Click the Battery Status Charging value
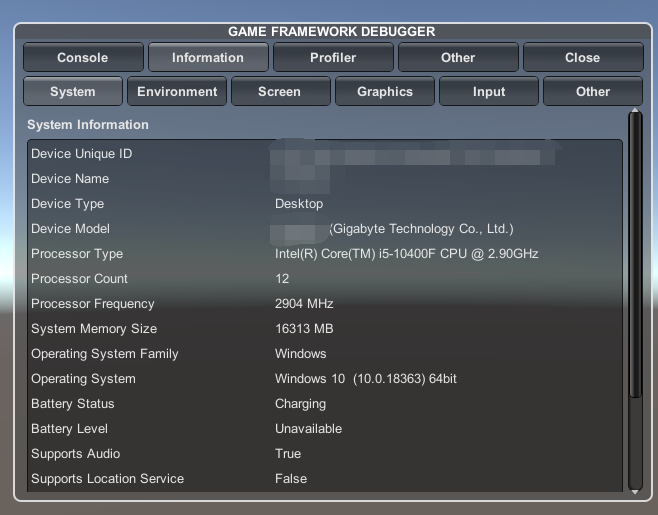Viewport: 658px width, 515px height. [x=300, y=404]
